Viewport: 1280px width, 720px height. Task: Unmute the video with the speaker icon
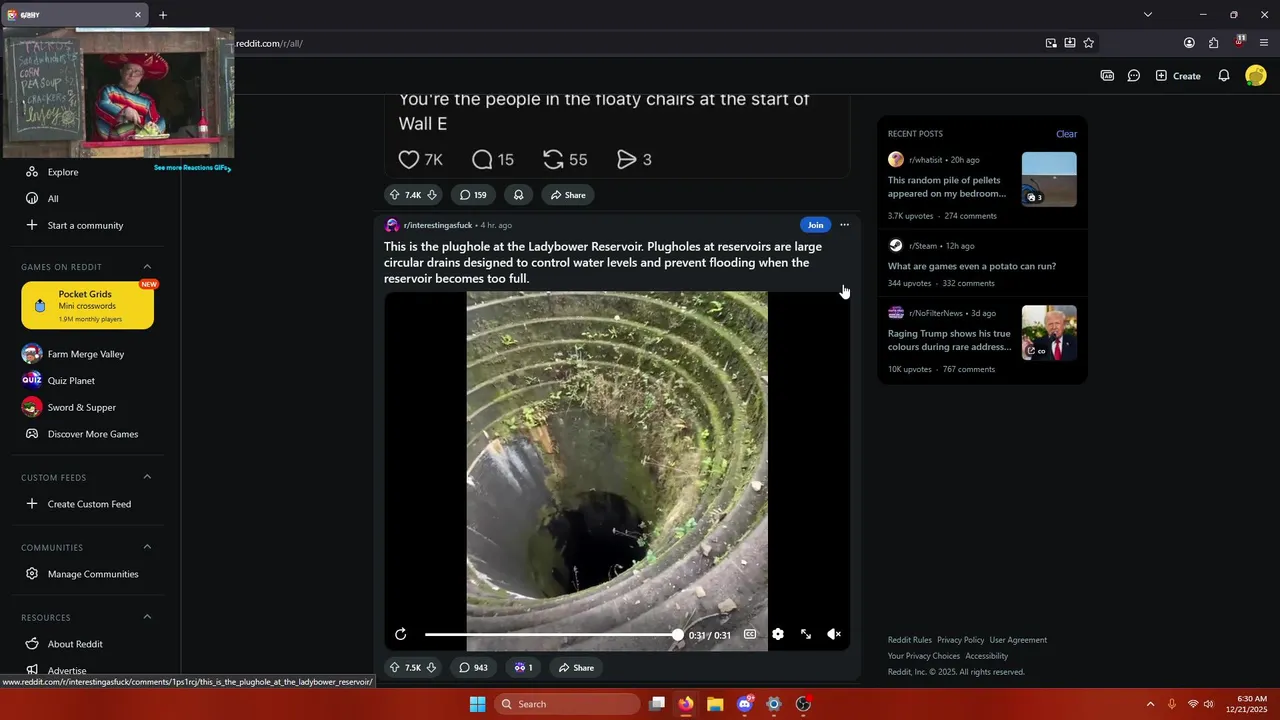click(x=834, y=634)
